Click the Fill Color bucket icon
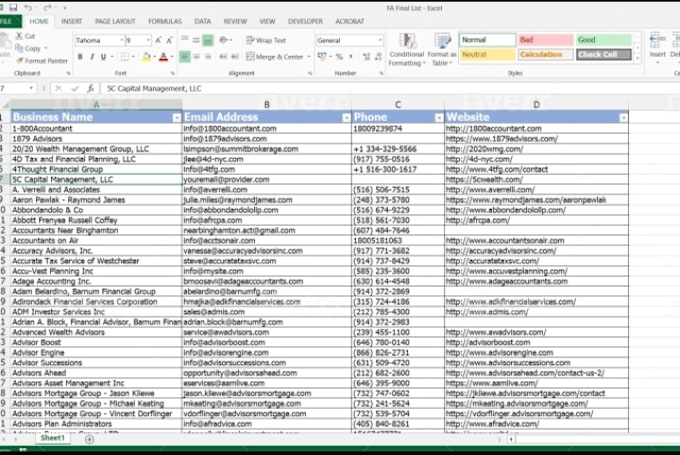This screenshot has height=455, width=680. (x=147, y=57)
